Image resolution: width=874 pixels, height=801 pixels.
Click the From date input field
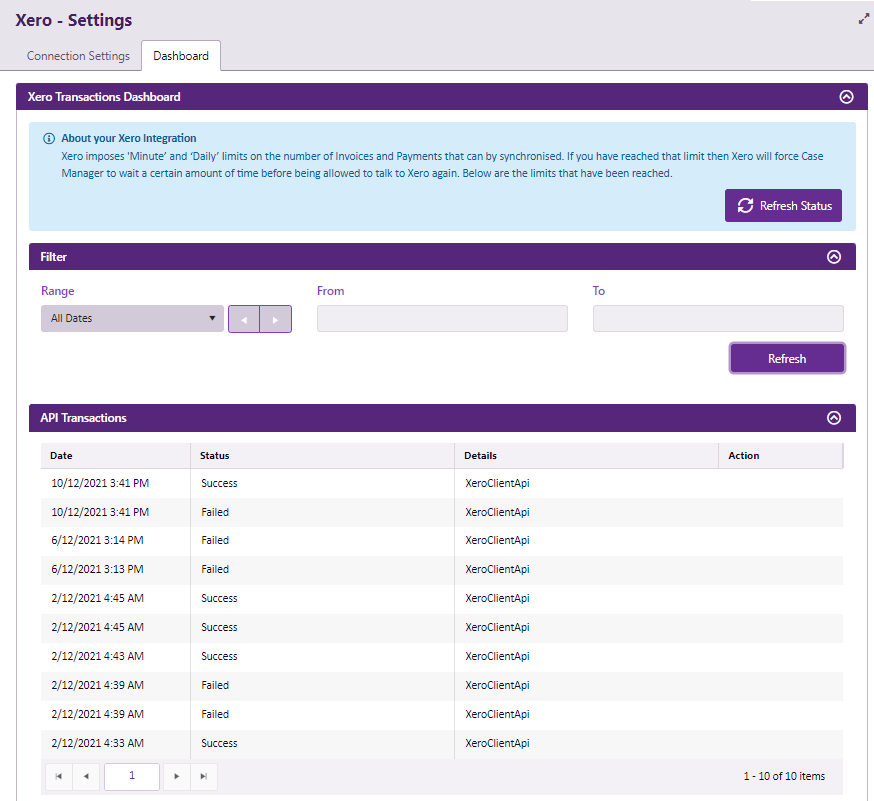point(442,319)
